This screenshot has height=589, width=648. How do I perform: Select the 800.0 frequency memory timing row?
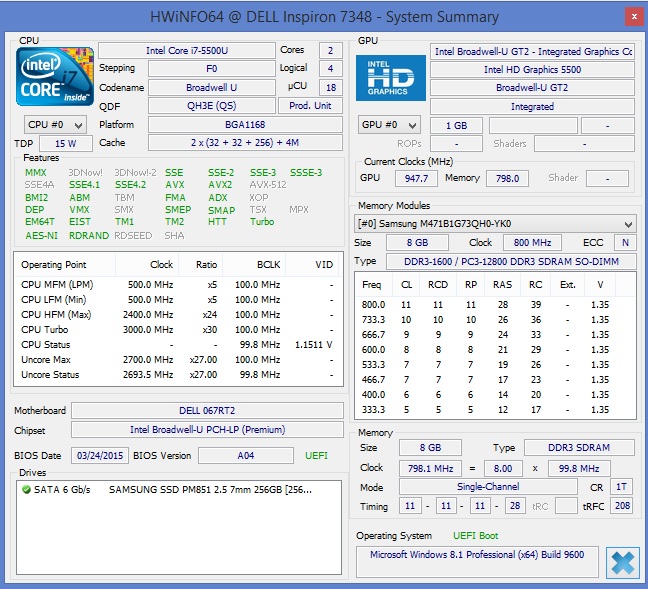pos(495,304)
